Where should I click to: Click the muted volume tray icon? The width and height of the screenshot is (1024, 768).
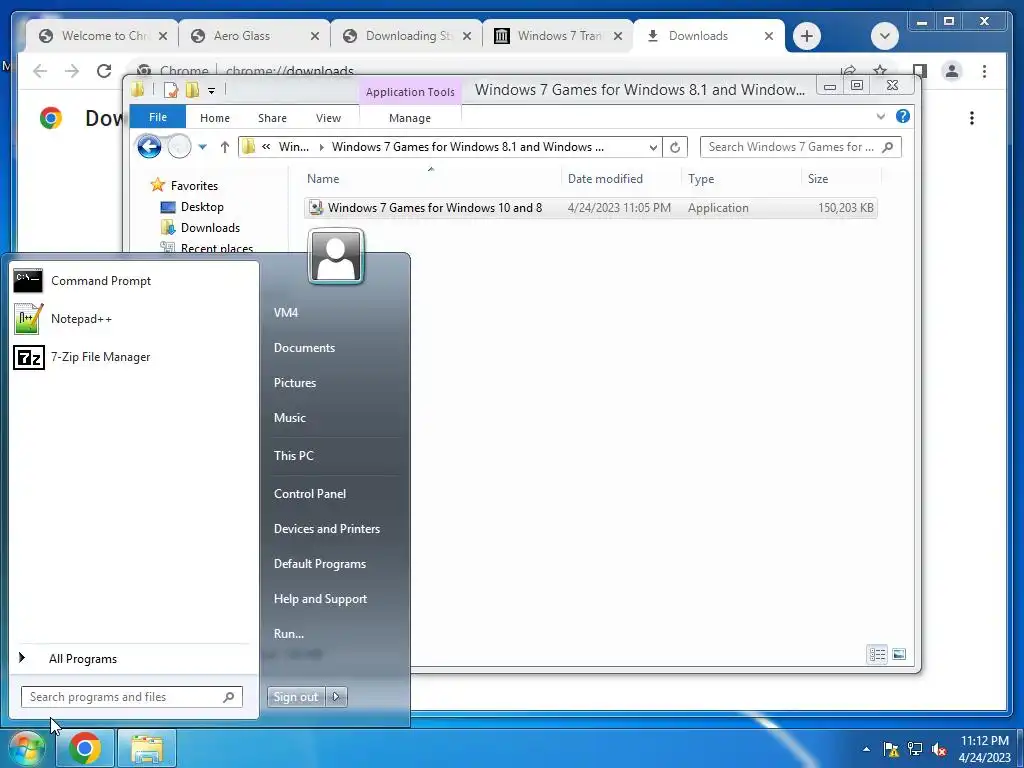tap(939, 749)
